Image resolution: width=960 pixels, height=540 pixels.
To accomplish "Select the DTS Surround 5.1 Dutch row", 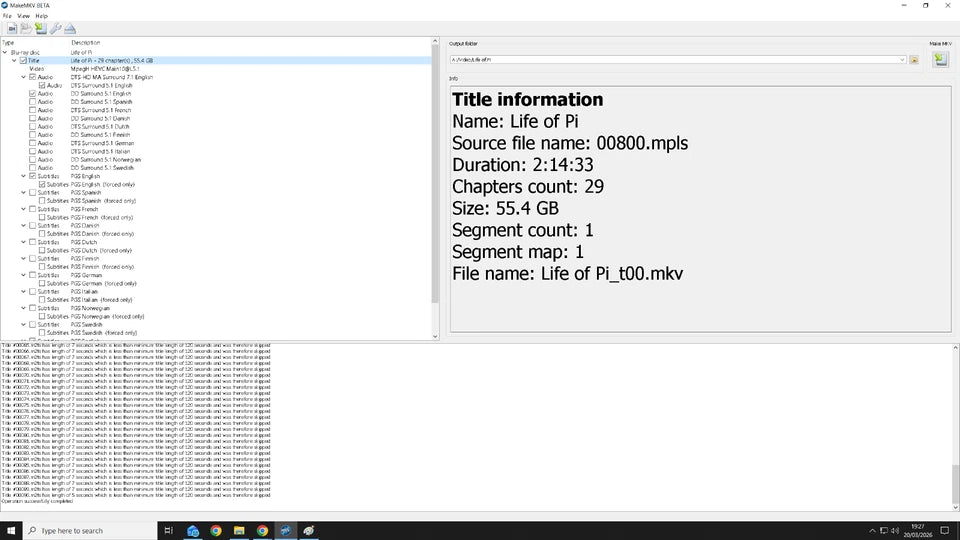I will (216, 127).
